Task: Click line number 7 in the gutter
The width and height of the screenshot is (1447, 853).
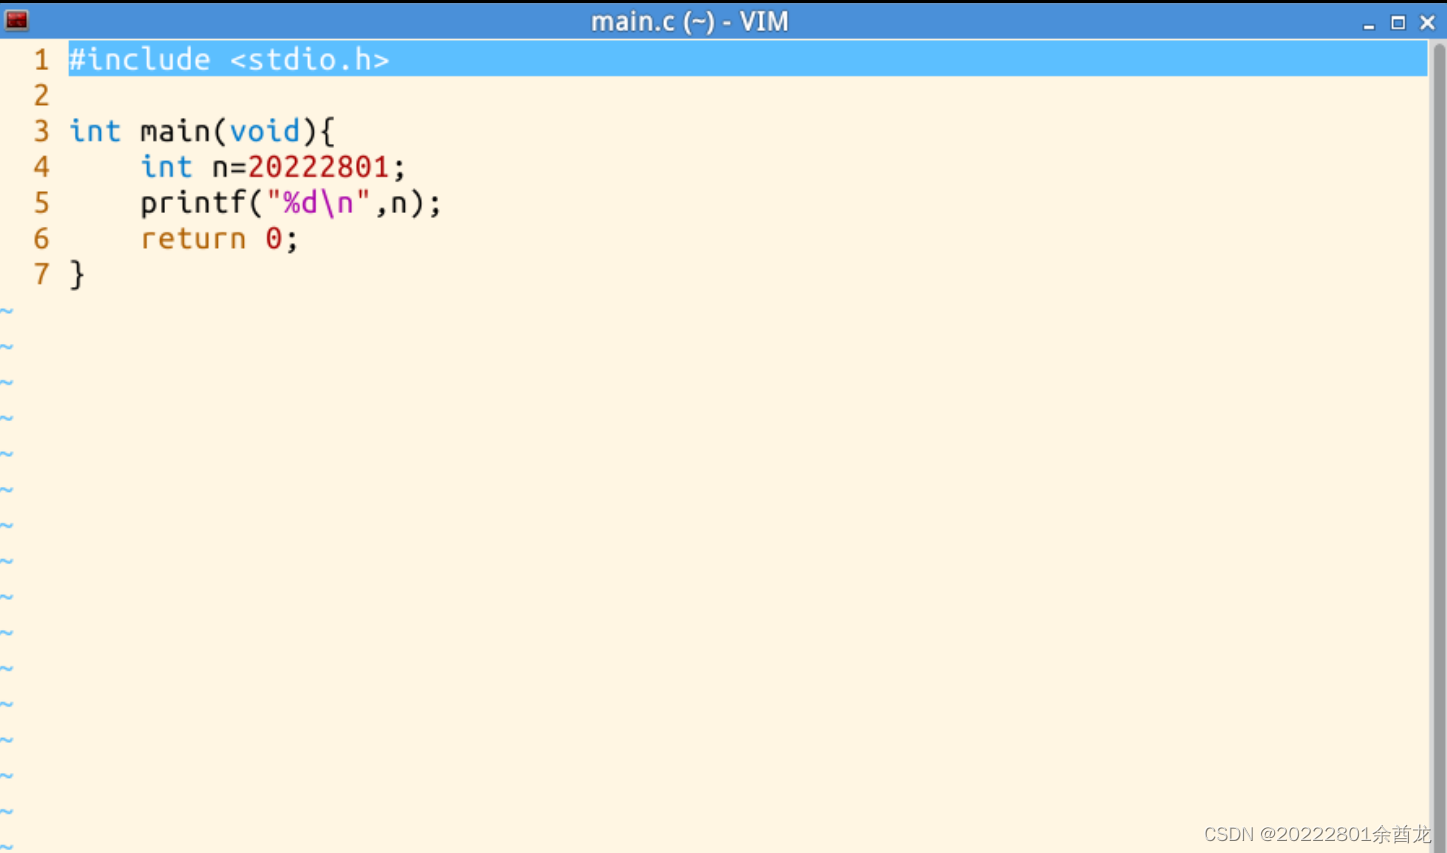Action: [41, 275]
